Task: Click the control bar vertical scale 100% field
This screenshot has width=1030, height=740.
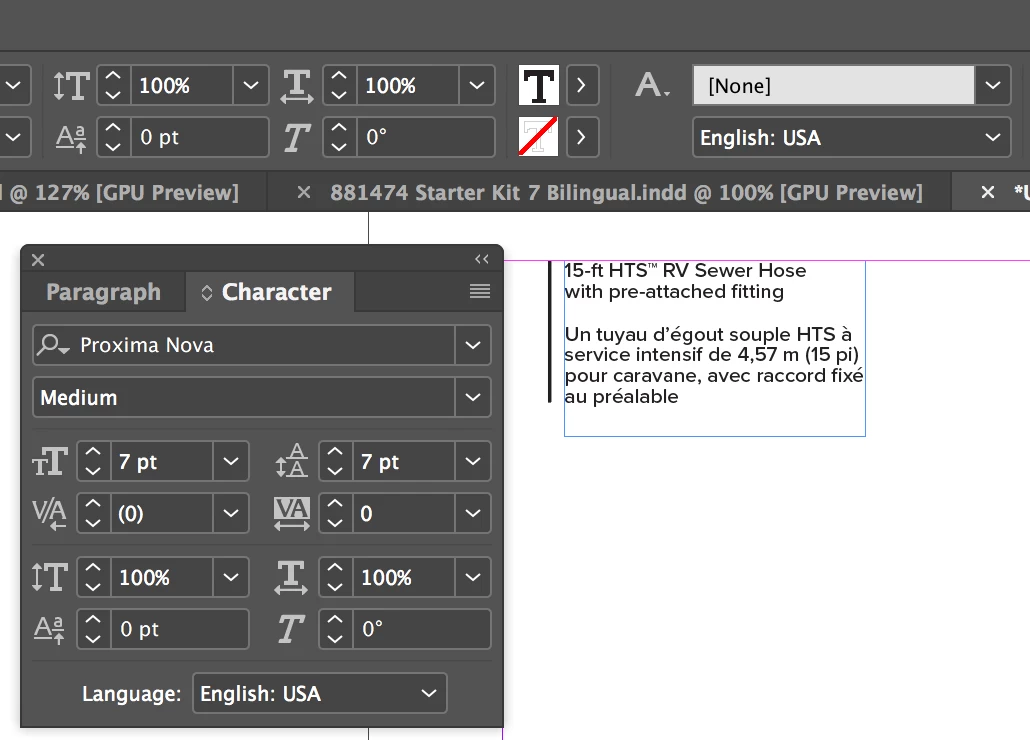Action: [x=182, y=85]
